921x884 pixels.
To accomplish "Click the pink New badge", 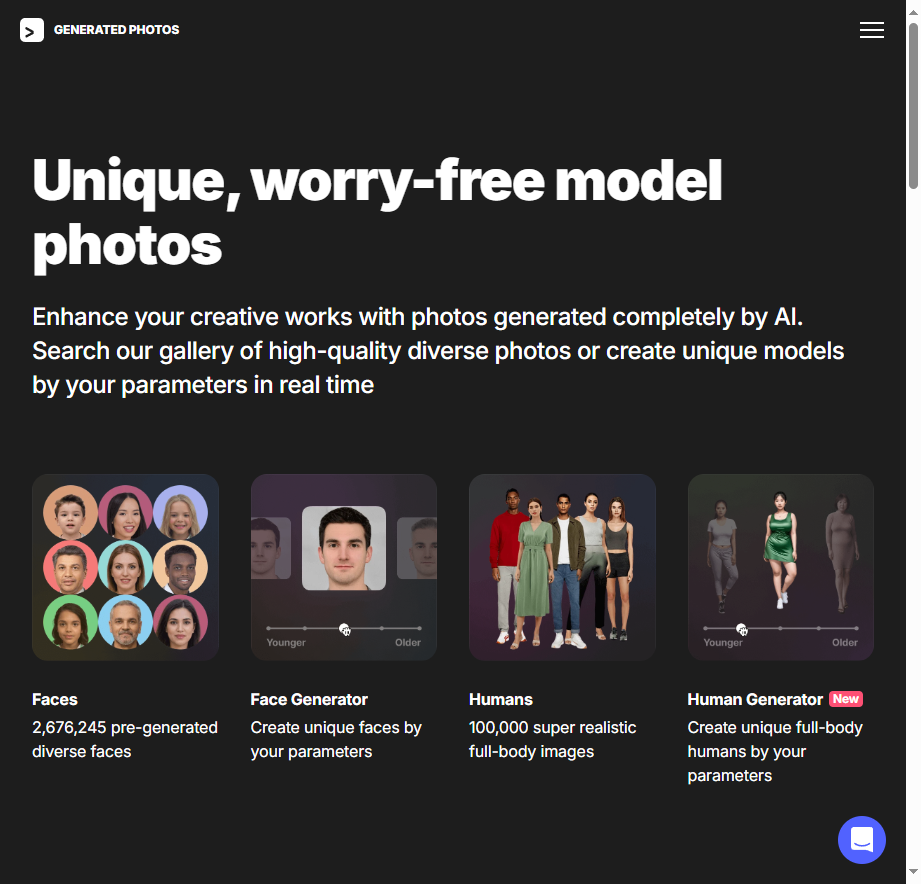I will [846, 699].
